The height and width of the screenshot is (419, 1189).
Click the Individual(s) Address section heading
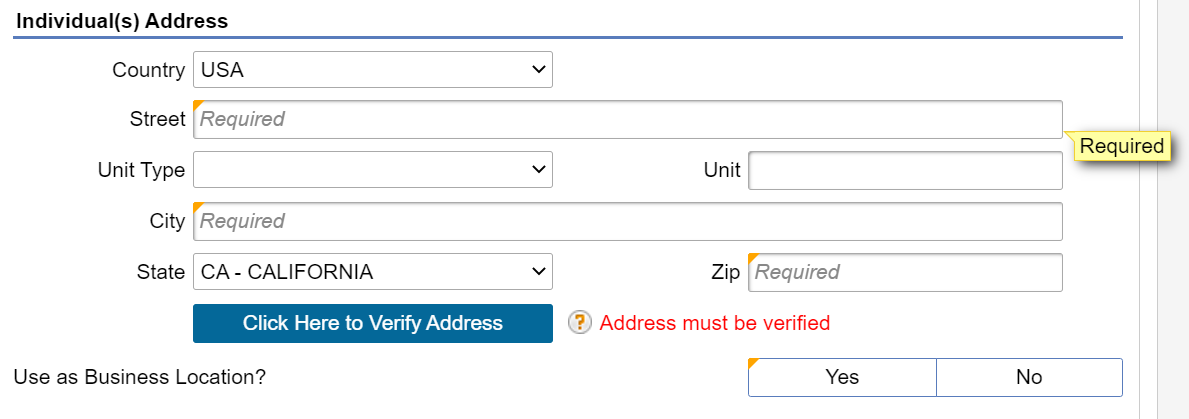pyautogui.click(x=122, y=21)
